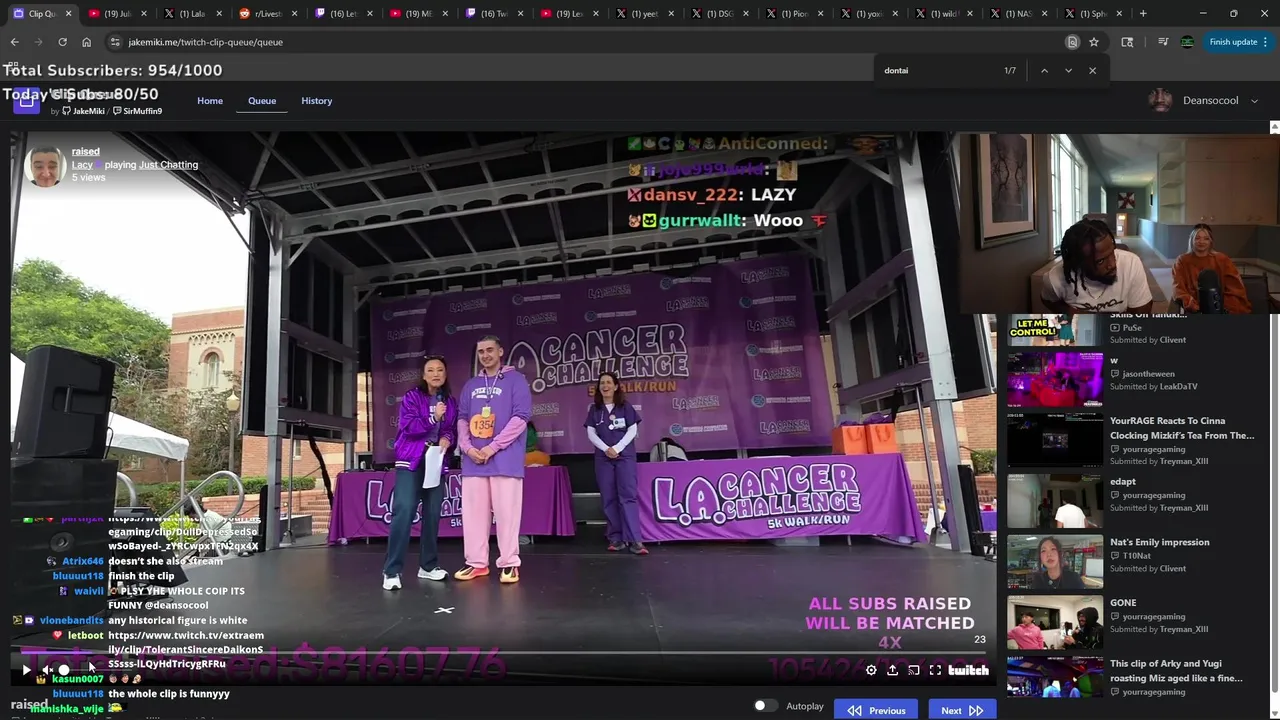This screenshot has height=720, width=1280.
Task: Click the Deansocool profile avatar
Action: point(1160,100)
